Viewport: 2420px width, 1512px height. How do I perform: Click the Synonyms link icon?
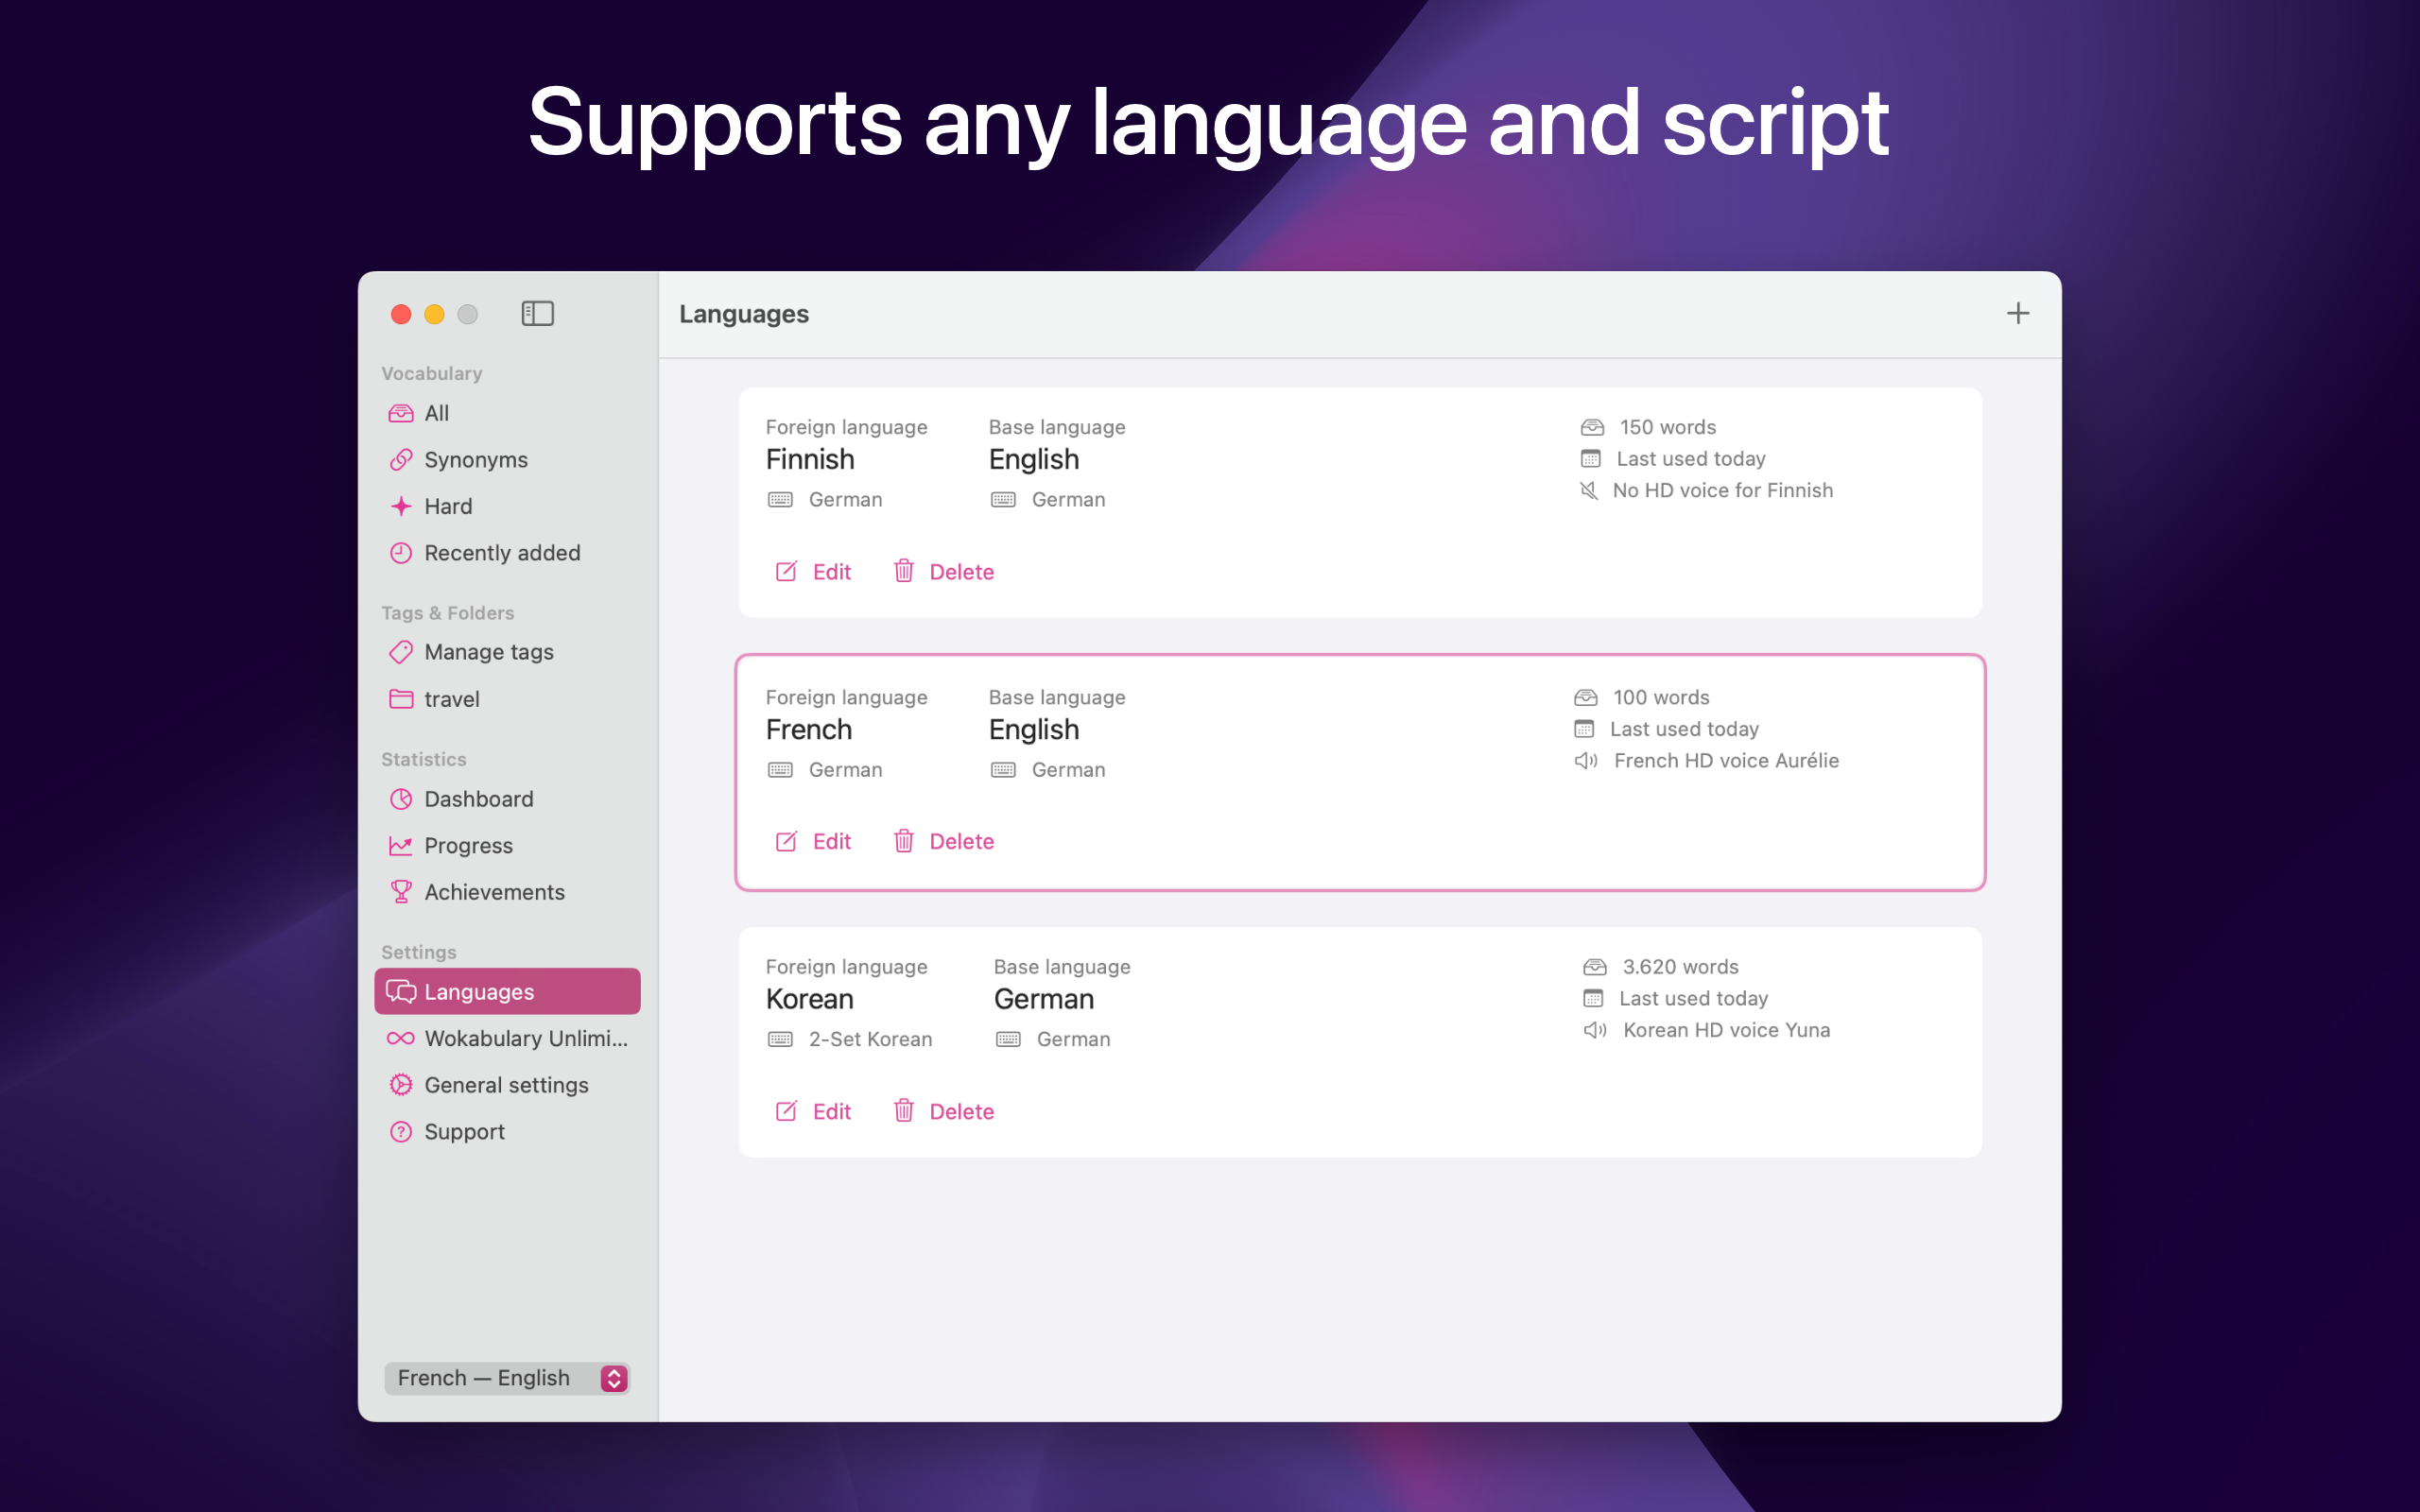401,460
